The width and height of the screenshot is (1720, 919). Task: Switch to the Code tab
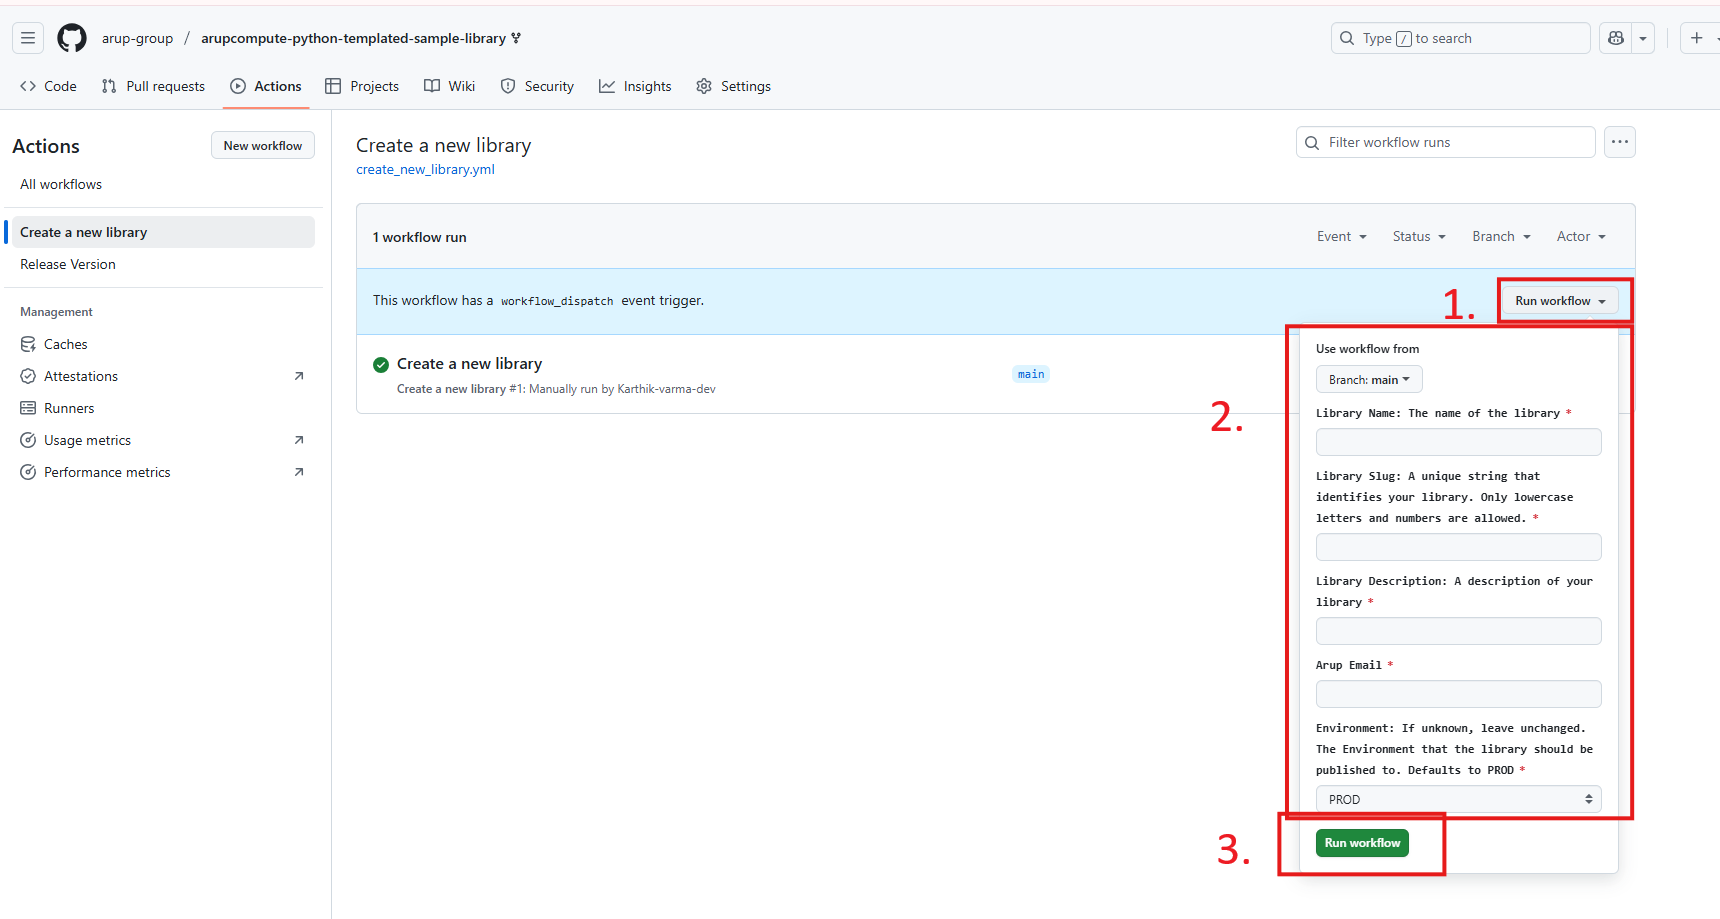coord(48,86)
